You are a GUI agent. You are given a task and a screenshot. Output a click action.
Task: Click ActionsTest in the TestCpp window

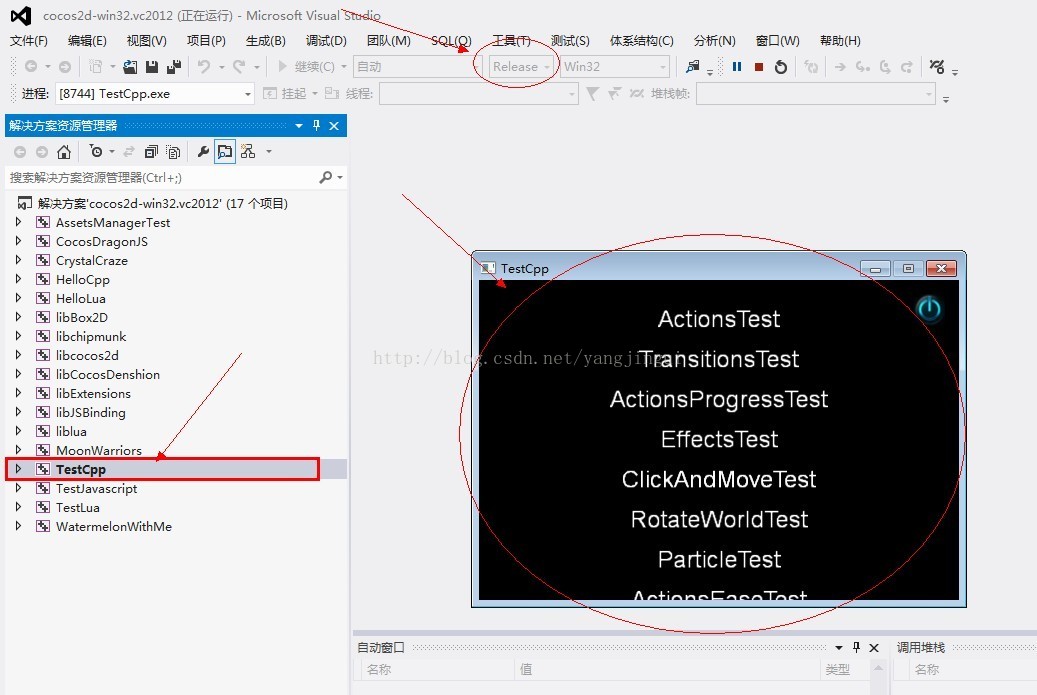(x=719, y=319)
